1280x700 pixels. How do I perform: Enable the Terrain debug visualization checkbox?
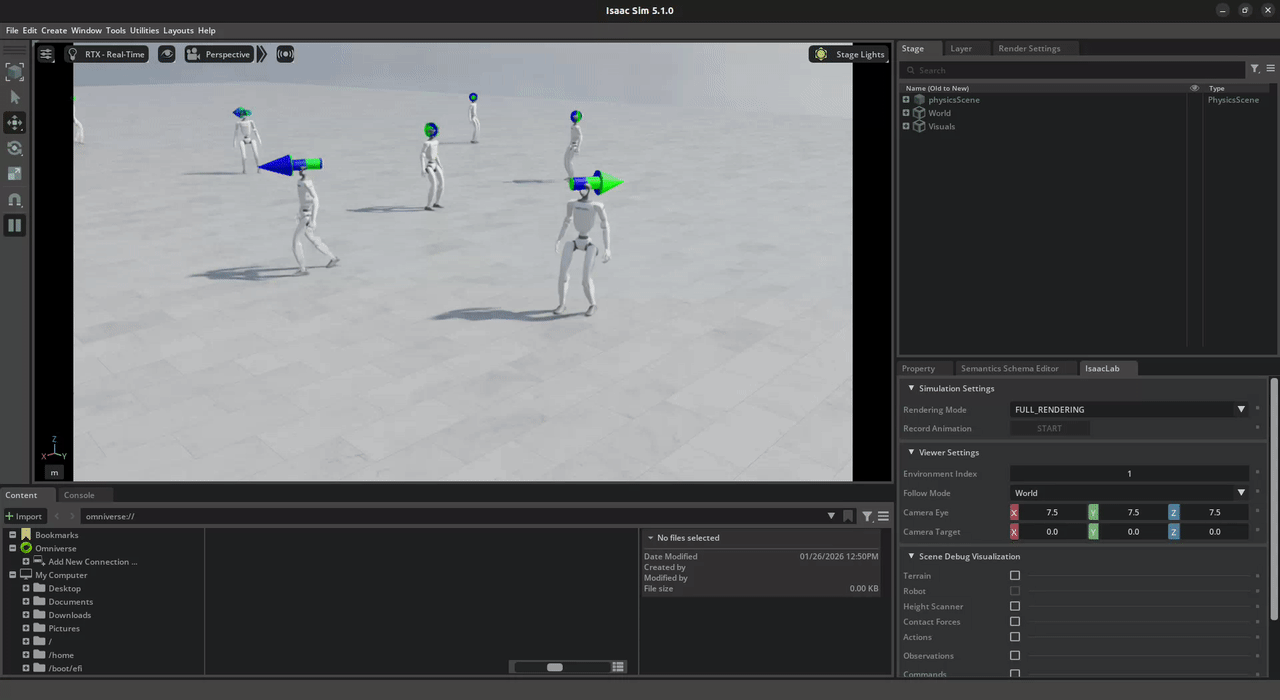click(1015, 576)
